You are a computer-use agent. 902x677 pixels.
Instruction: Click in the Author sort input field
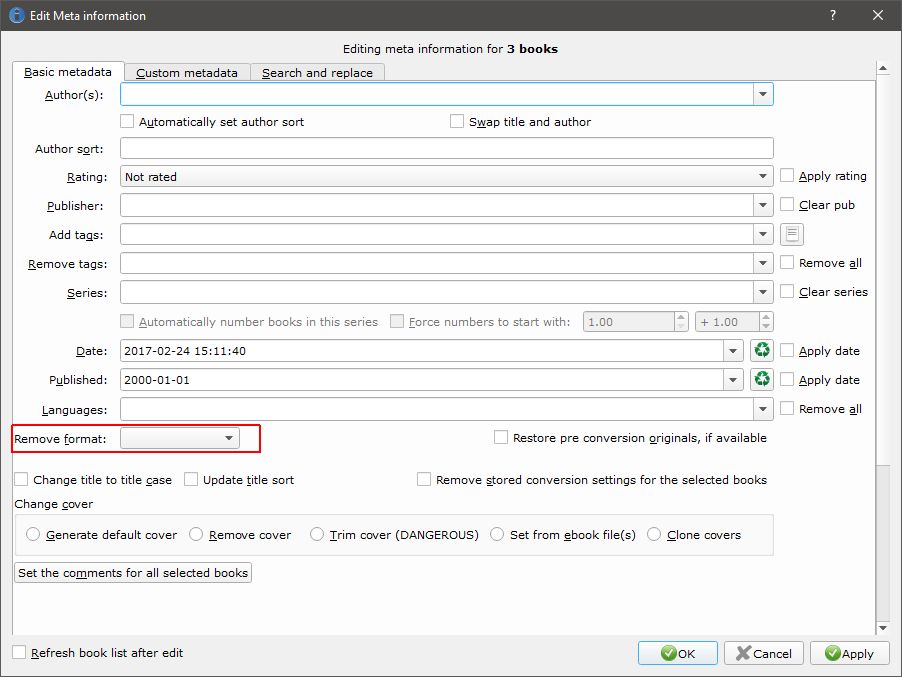click(x=446, y=148)
